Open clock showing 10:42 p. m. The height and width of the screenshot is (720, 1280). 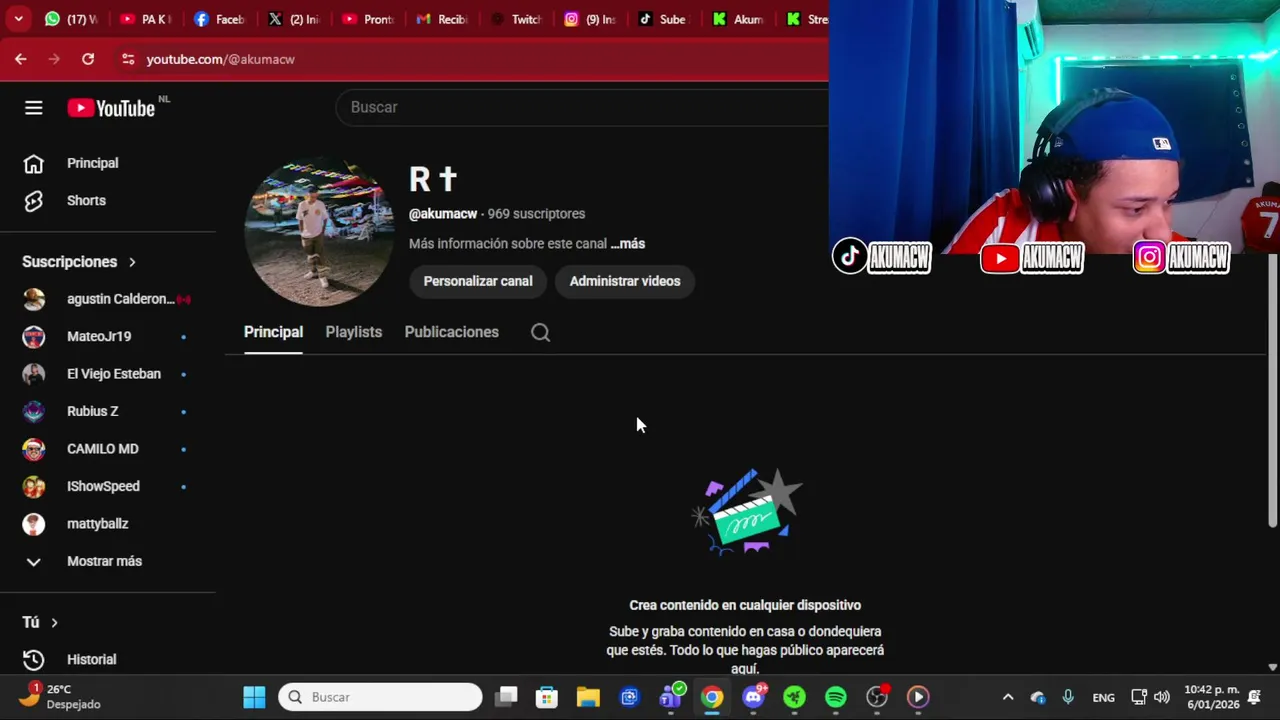coord(1211,697)
